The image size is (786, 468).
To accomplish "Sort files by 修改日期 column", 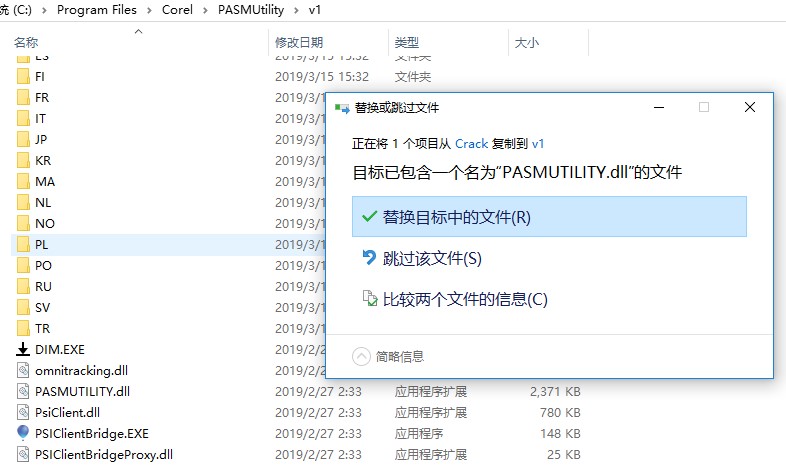I will (298, 43).
